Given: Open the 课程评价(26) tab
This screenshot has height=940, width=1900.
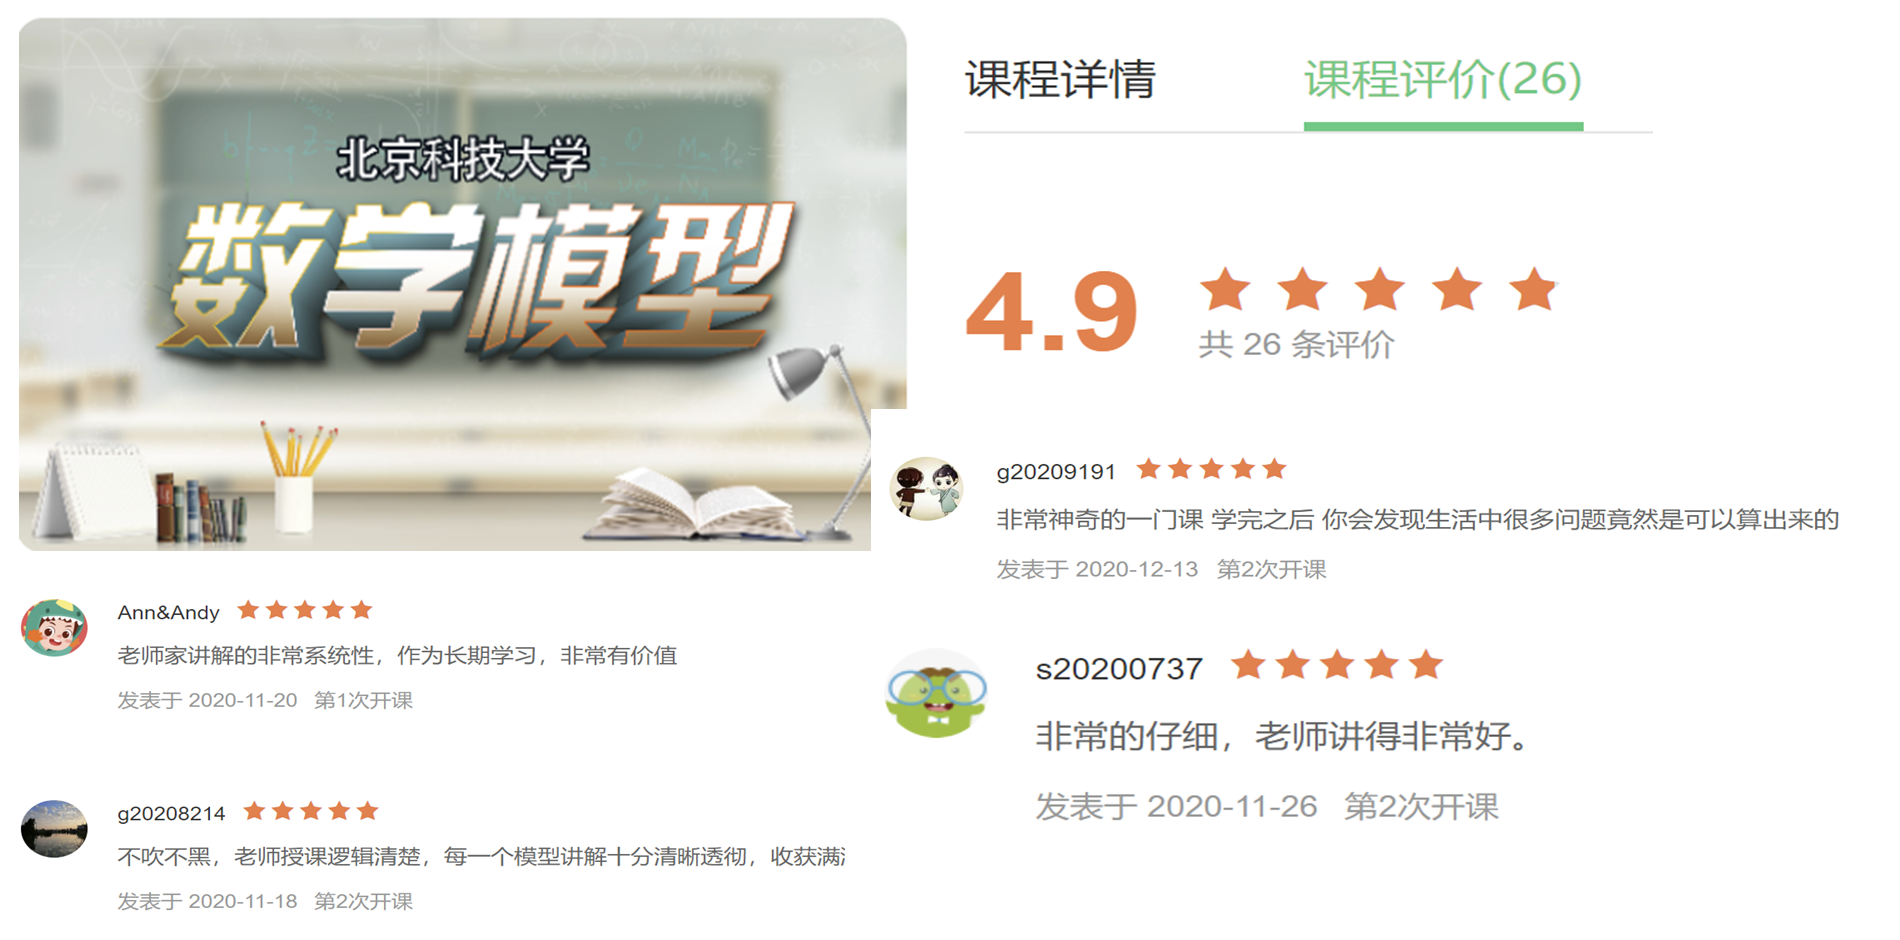Looking at the screenshot, I should [1443, 79].
